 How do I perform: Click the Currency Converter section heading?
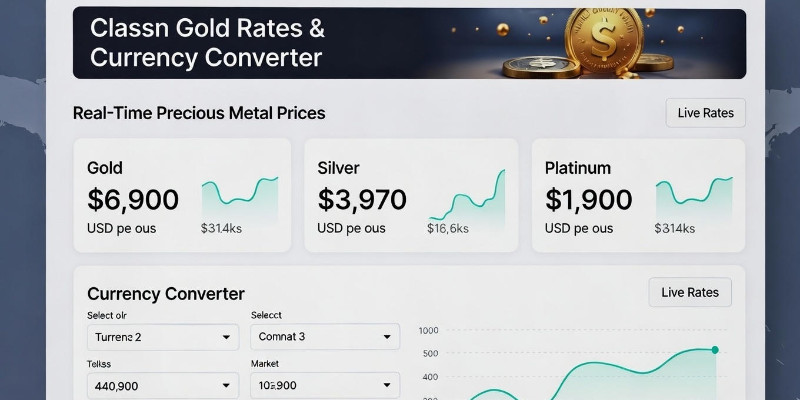tap(166, 294)
